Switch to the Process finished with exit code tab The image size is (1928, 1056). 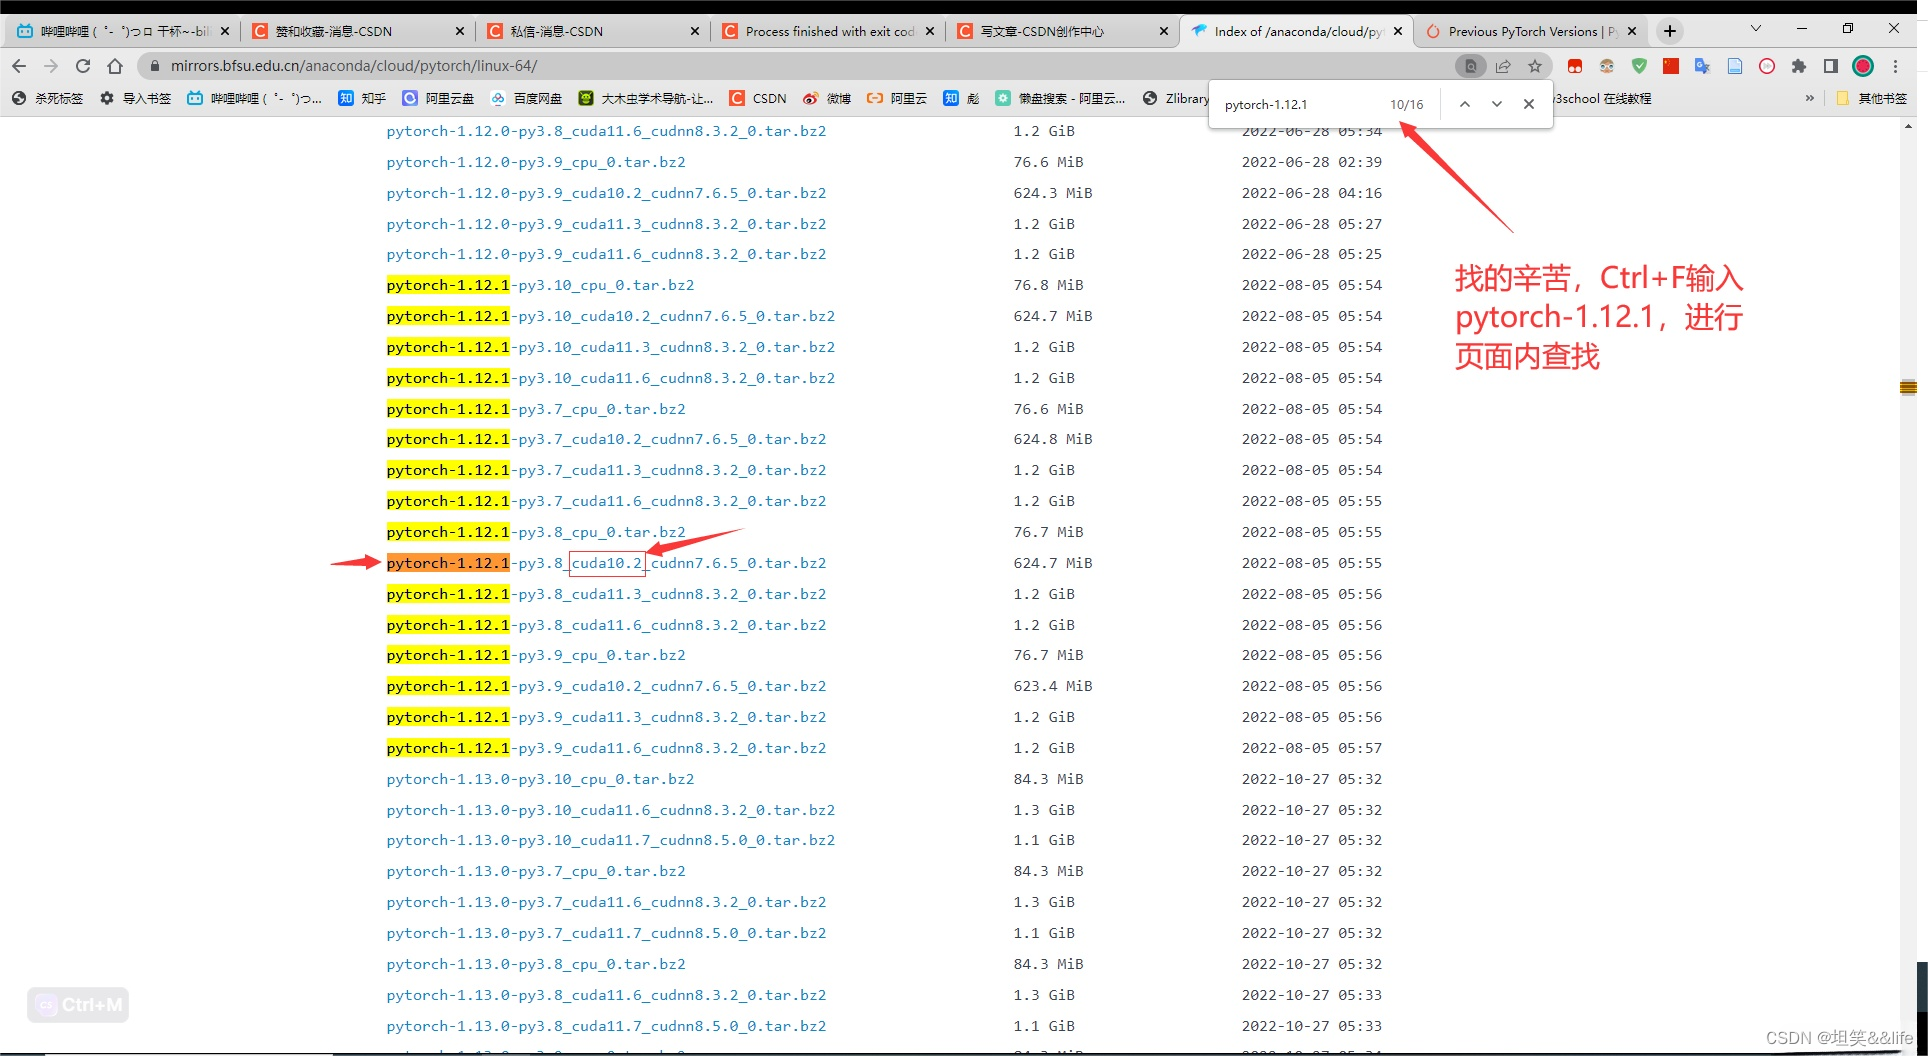coord(828,31)
